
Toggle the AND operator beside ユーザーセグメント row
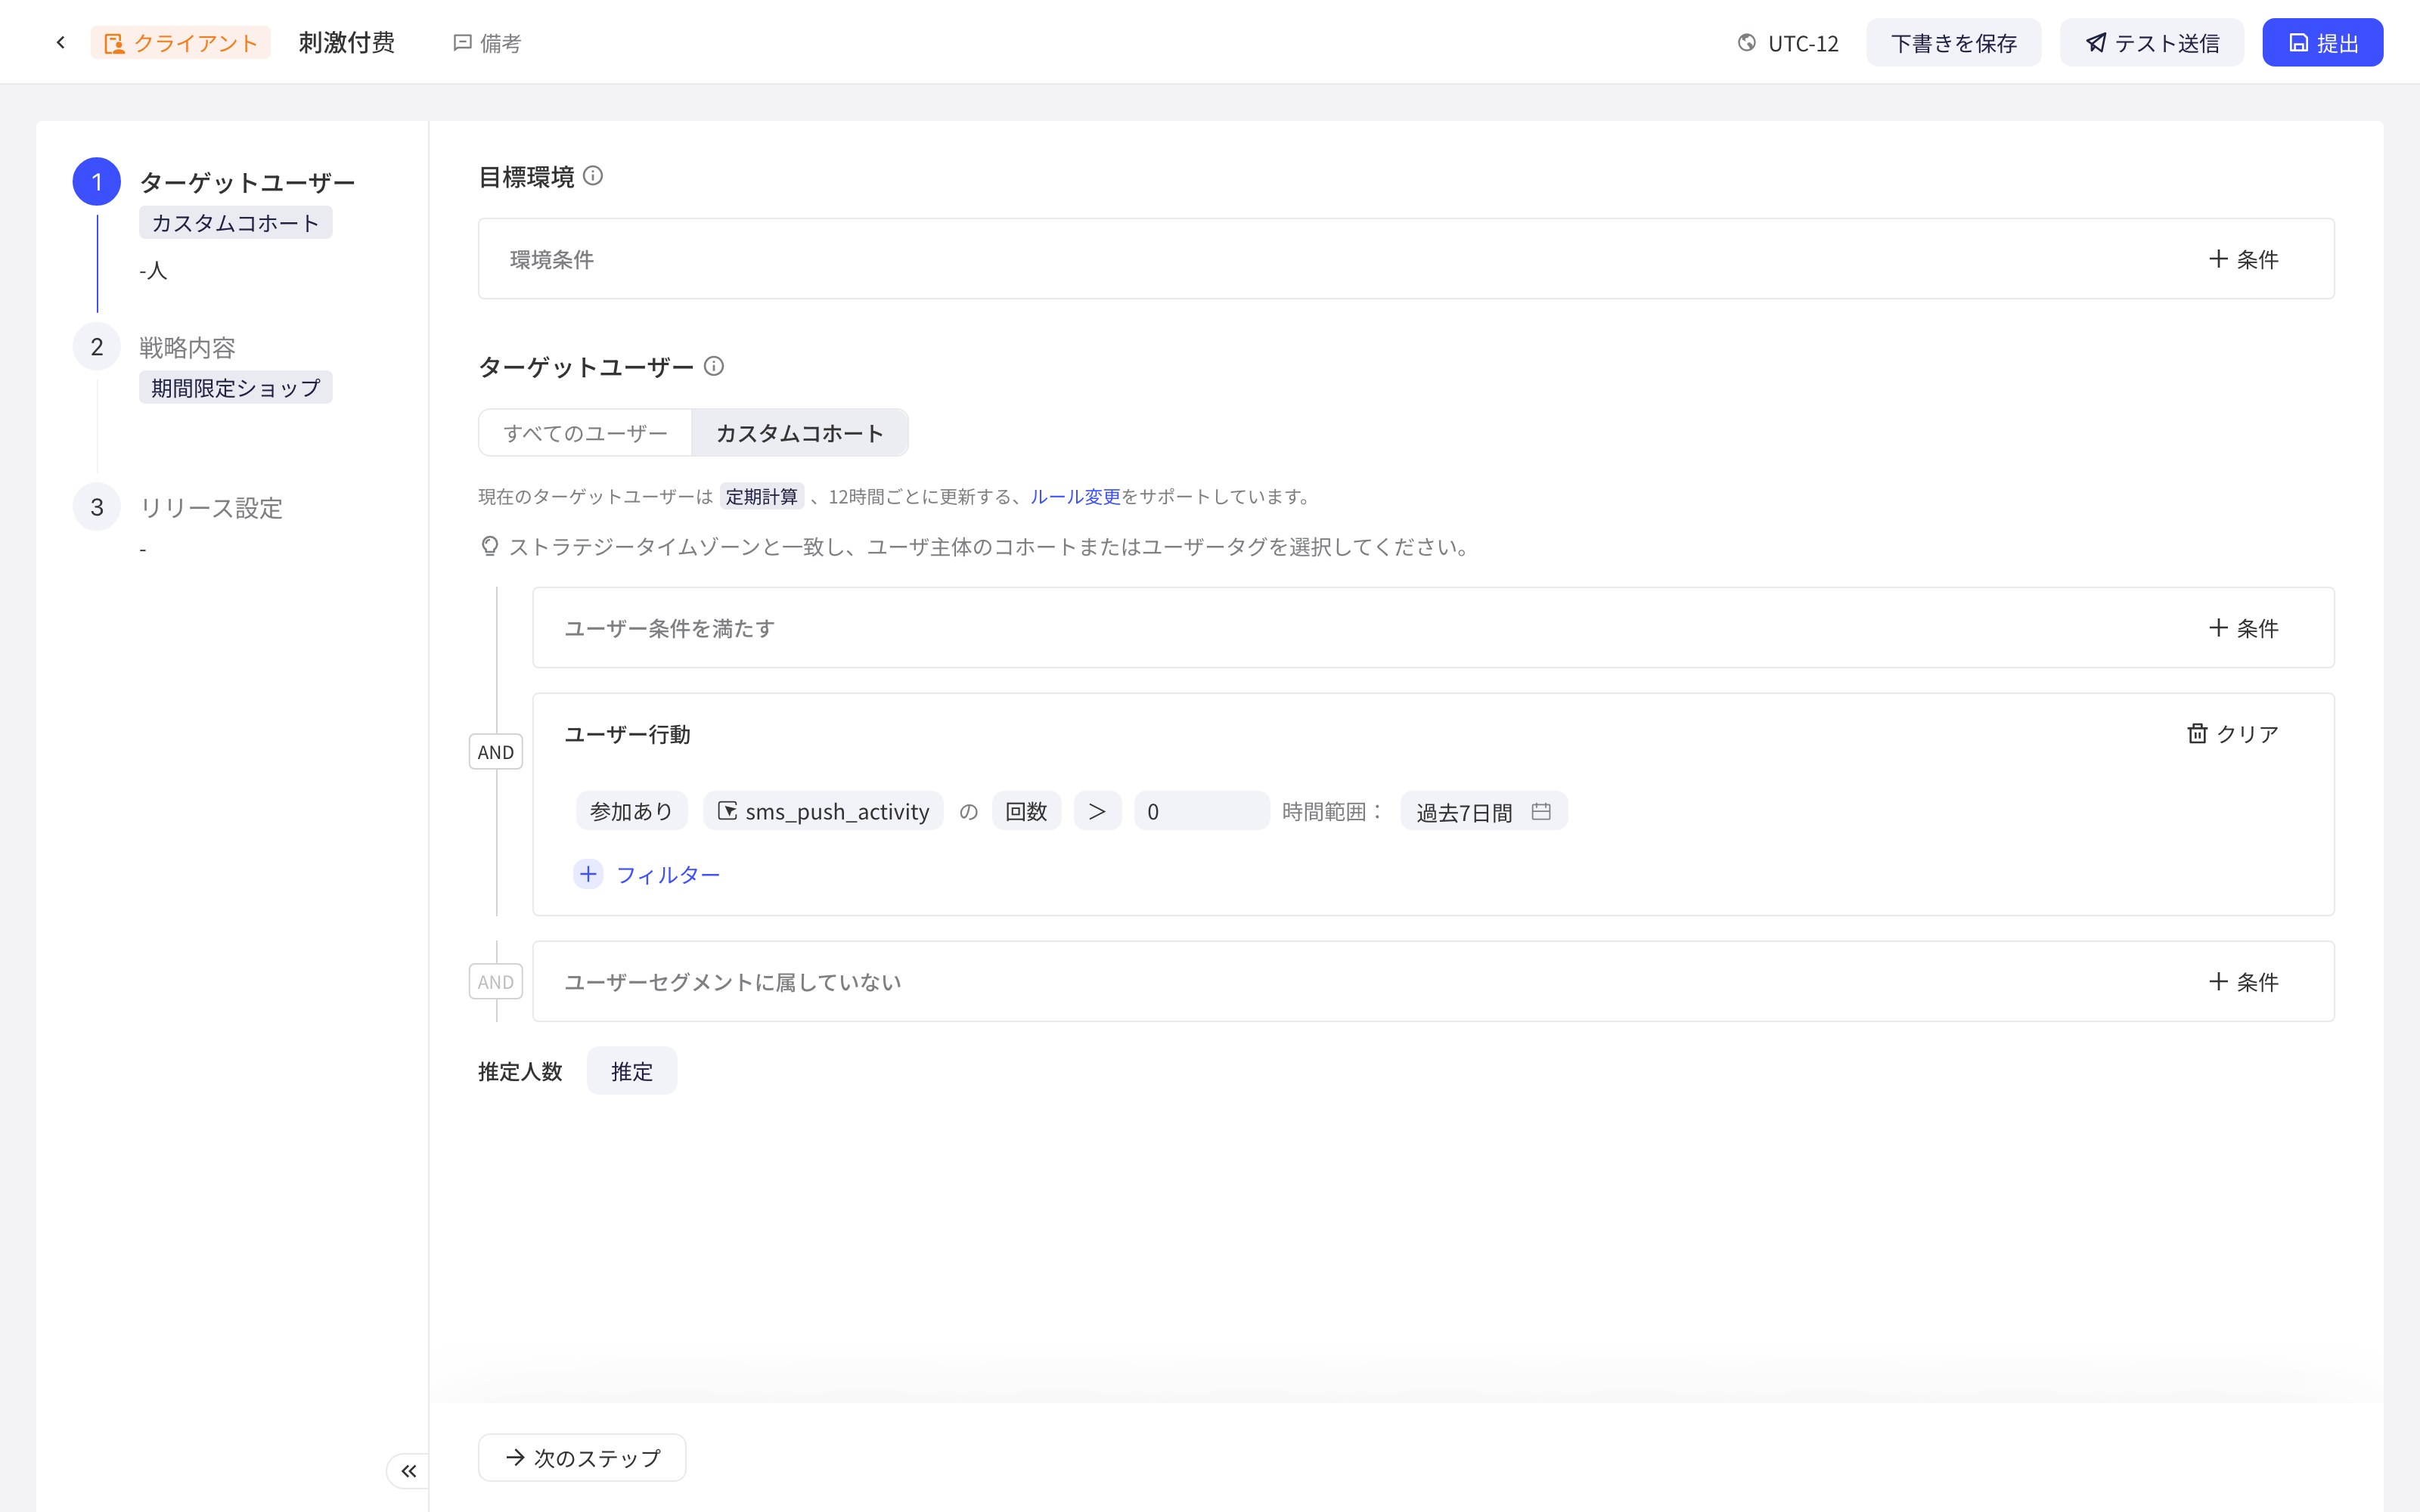coord(496,982)
